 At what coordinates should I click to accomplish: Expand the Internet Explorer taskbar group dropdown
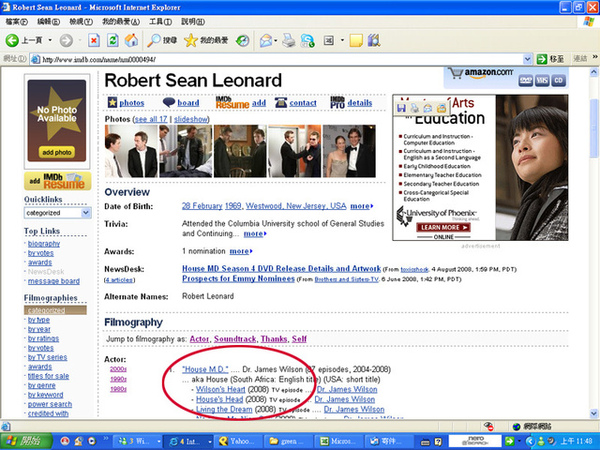[210, 442]
